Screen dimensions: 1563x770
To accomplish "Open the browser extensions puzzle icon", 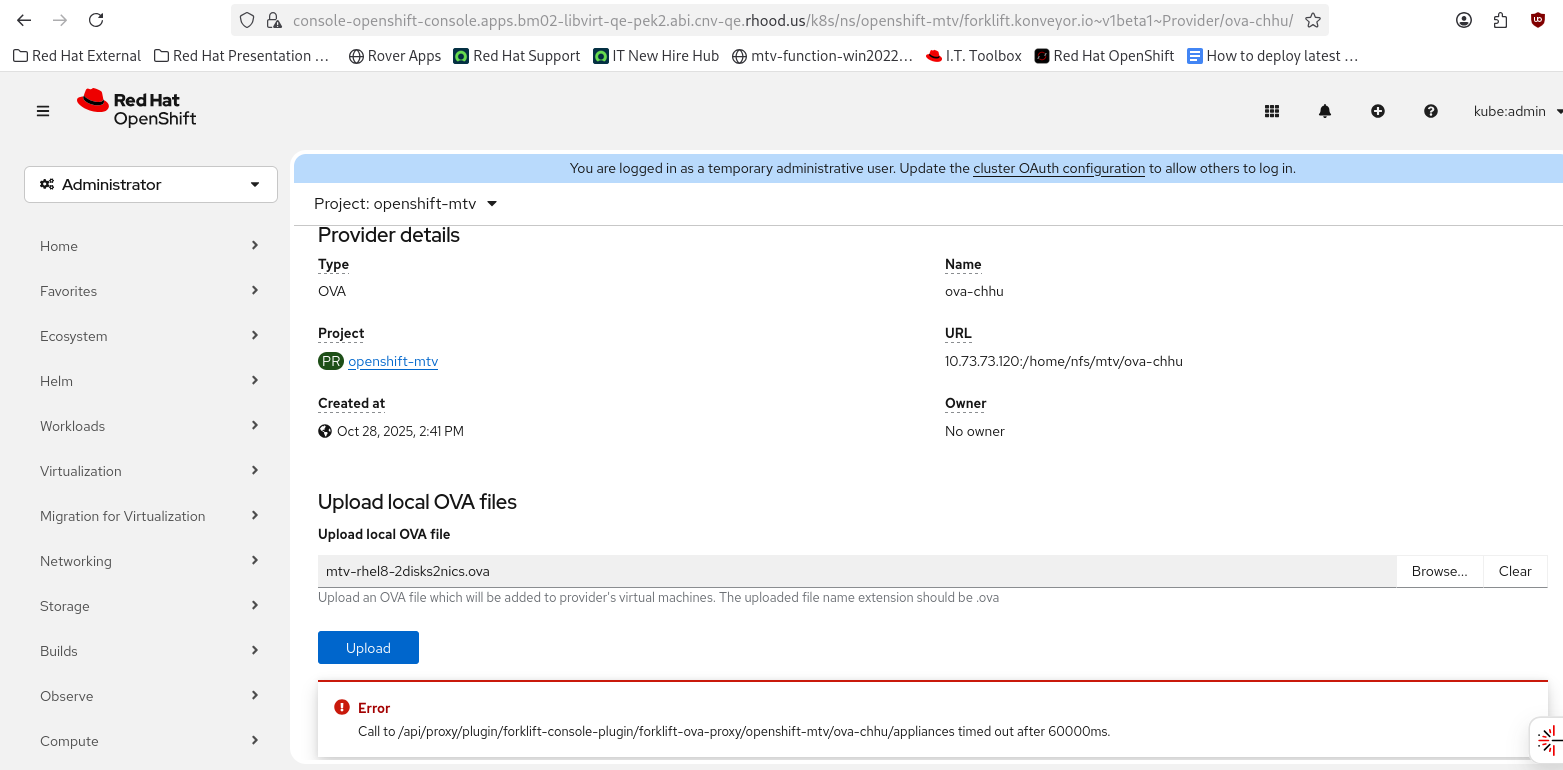I will coord(1500,20).
